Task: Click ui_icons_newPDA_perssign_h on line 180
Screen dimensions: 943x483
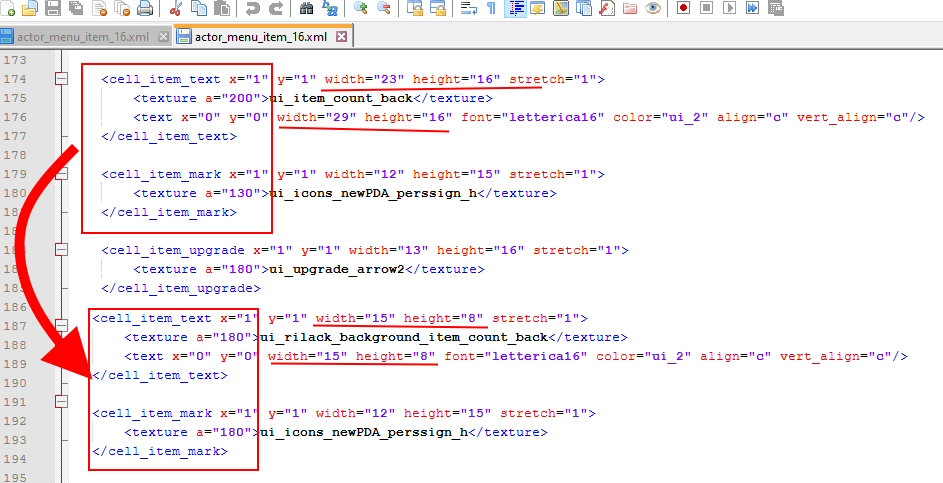Action: (373, 193)
